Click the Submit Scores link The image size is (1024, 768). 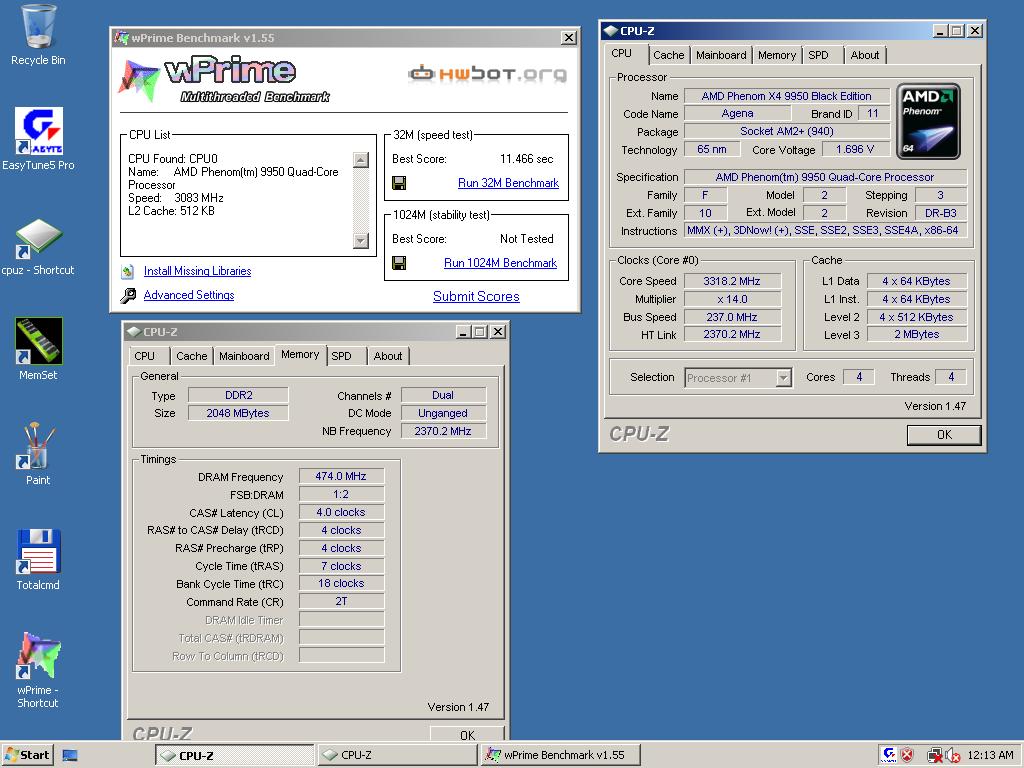click(x=476, y=296)
